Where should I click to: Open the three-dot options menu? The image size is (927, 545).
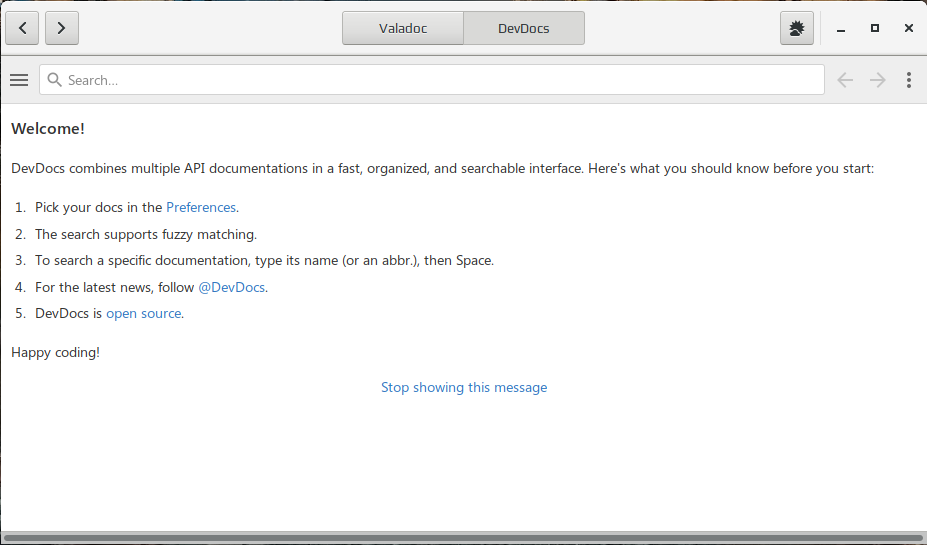[909, 80]
